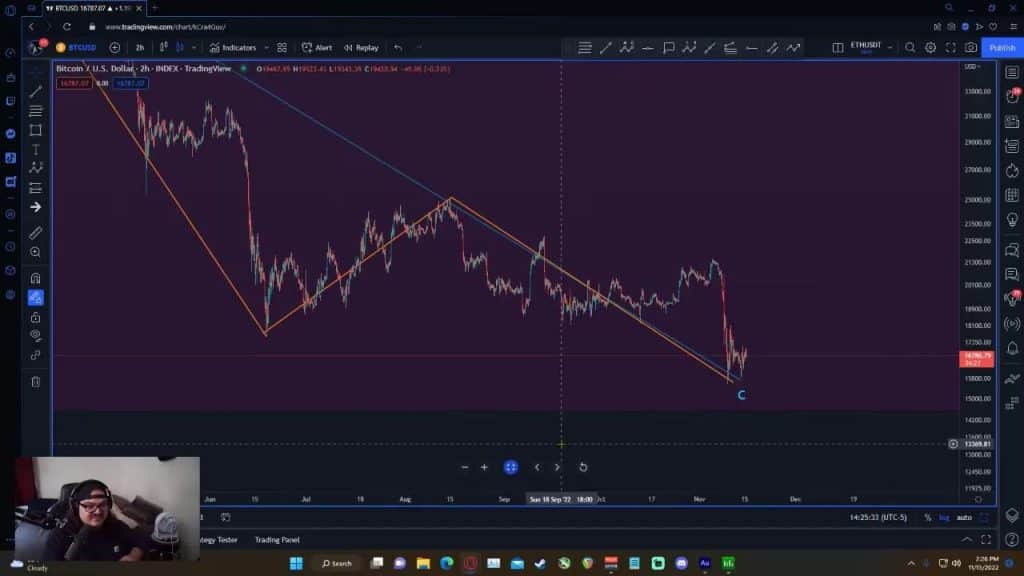Click the Windows taskbar Search box
Viewport: 1024px width, 576px height.
tap(336, 563)
